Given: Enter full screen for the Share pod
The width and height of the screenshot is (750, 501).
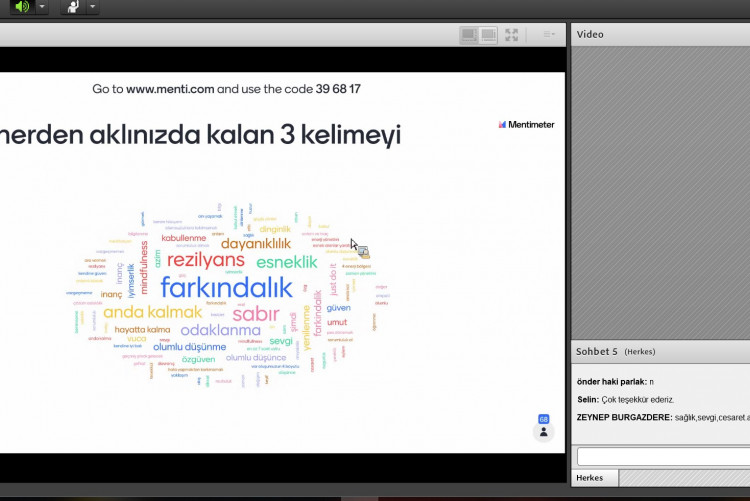Looking at the screenshot, I should pos(512,34).
